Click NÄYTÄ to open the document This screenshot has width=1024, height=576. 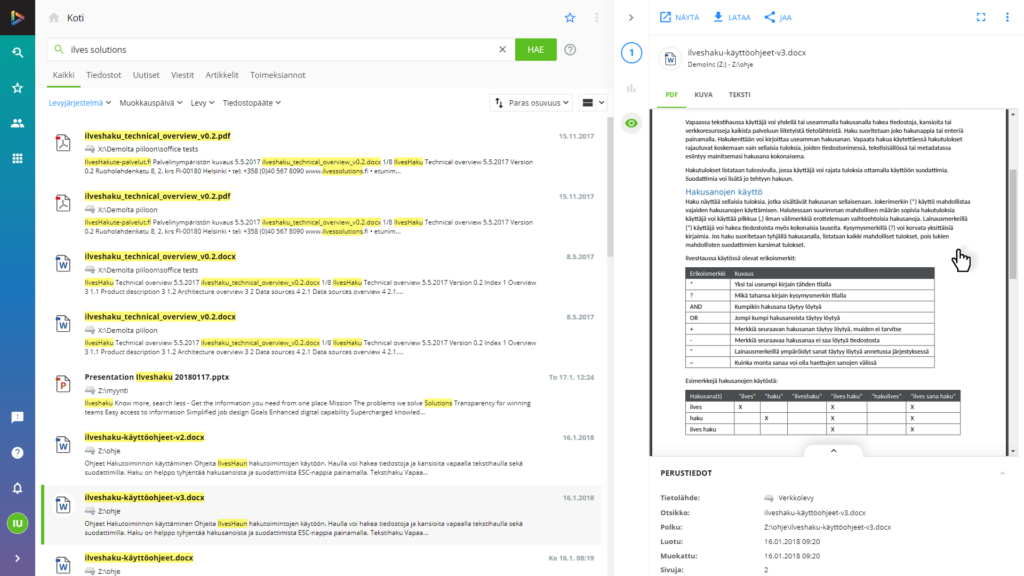point(679,18)
